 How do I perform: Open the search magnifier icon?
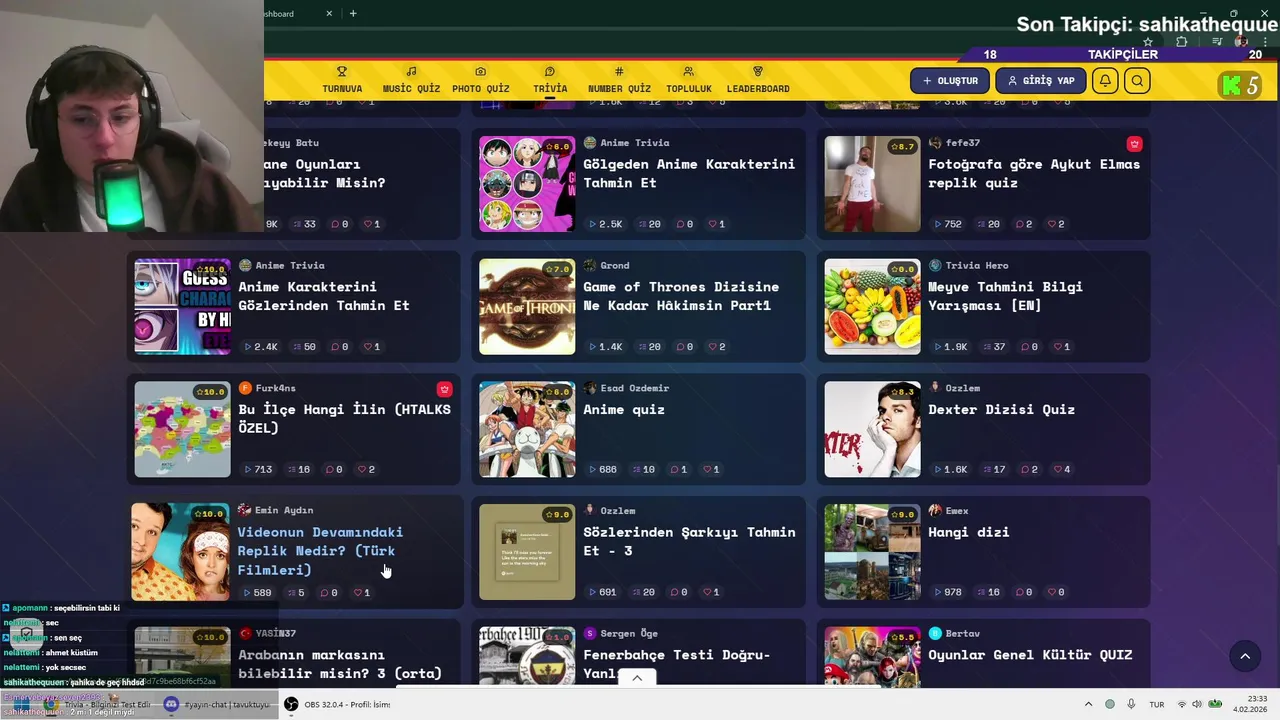1137,81
